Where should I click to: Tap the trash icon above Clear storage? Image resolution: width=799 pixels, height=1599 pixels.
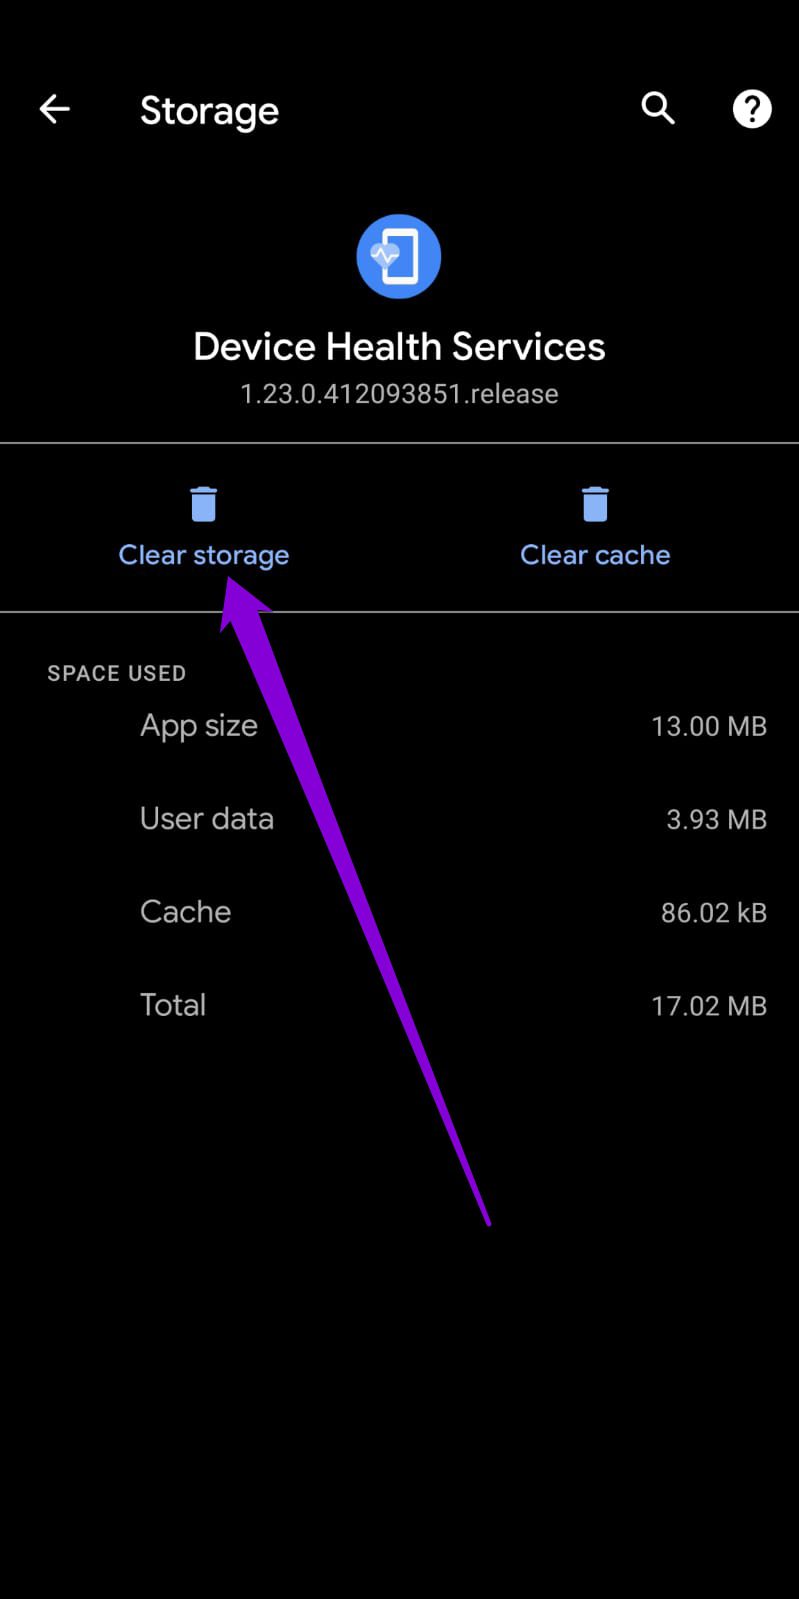[204, 504]
